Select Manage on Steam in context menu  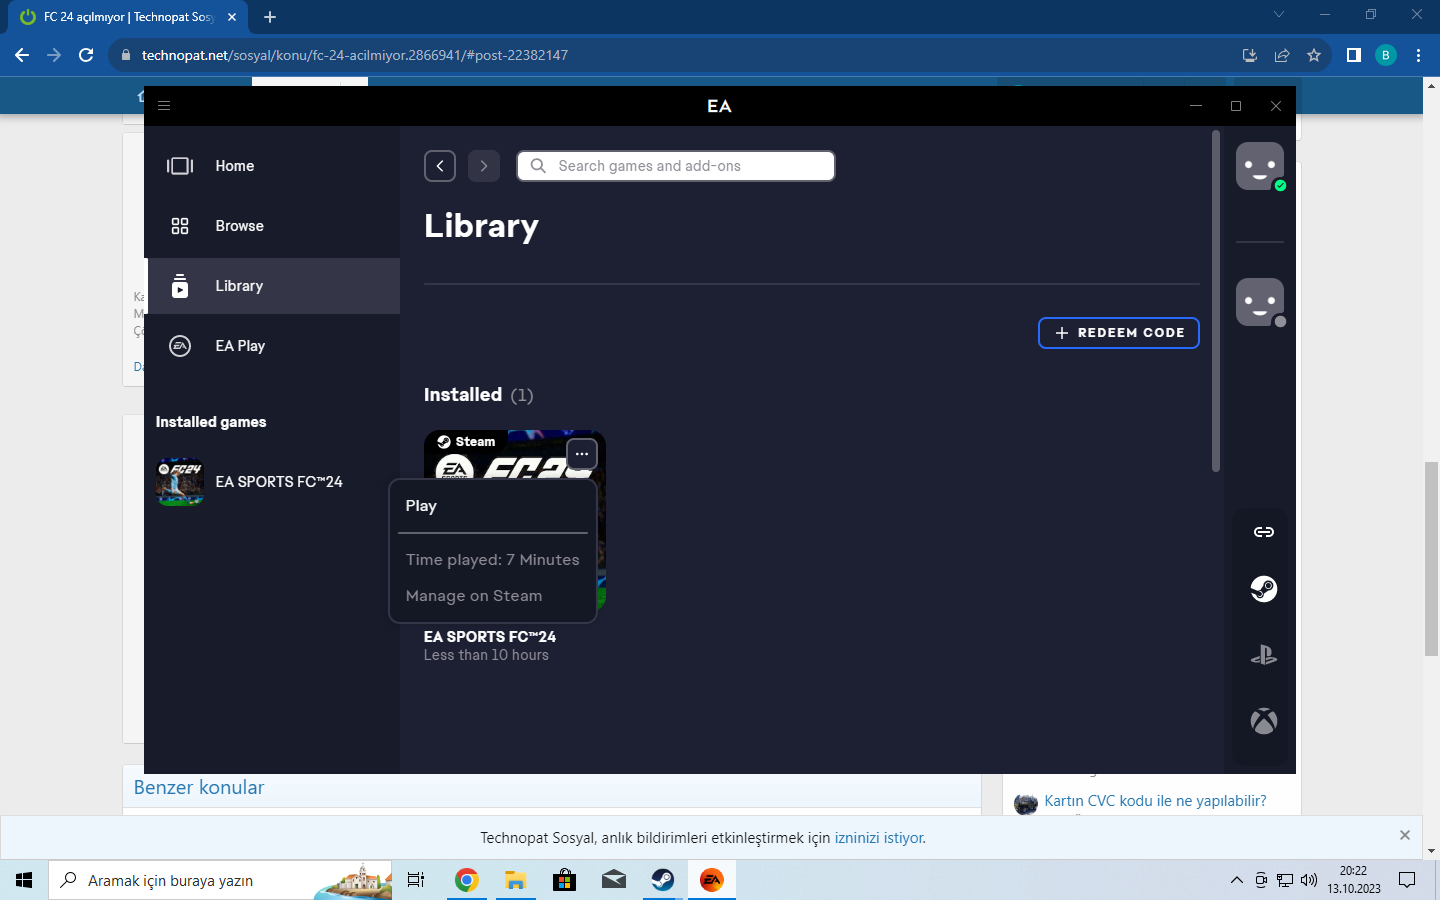(474, 596)
